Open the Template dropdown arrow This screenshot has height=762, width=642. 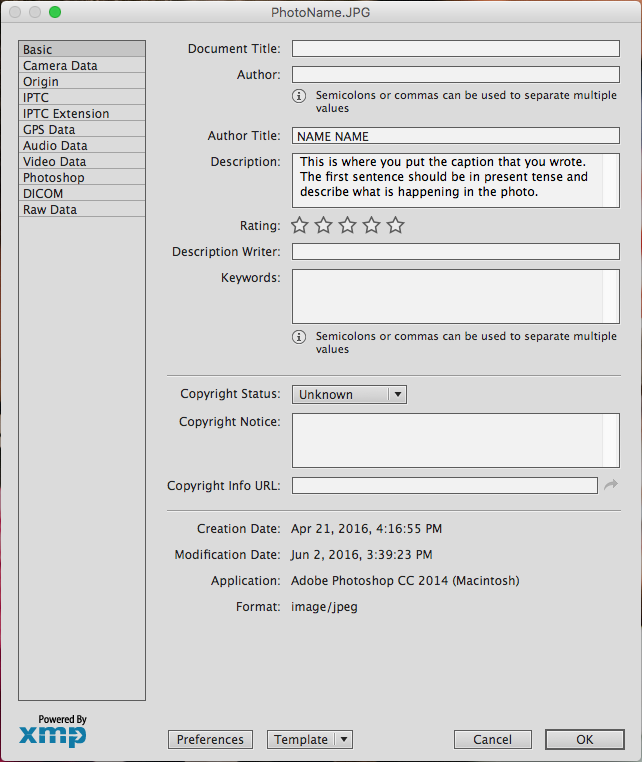344,740
